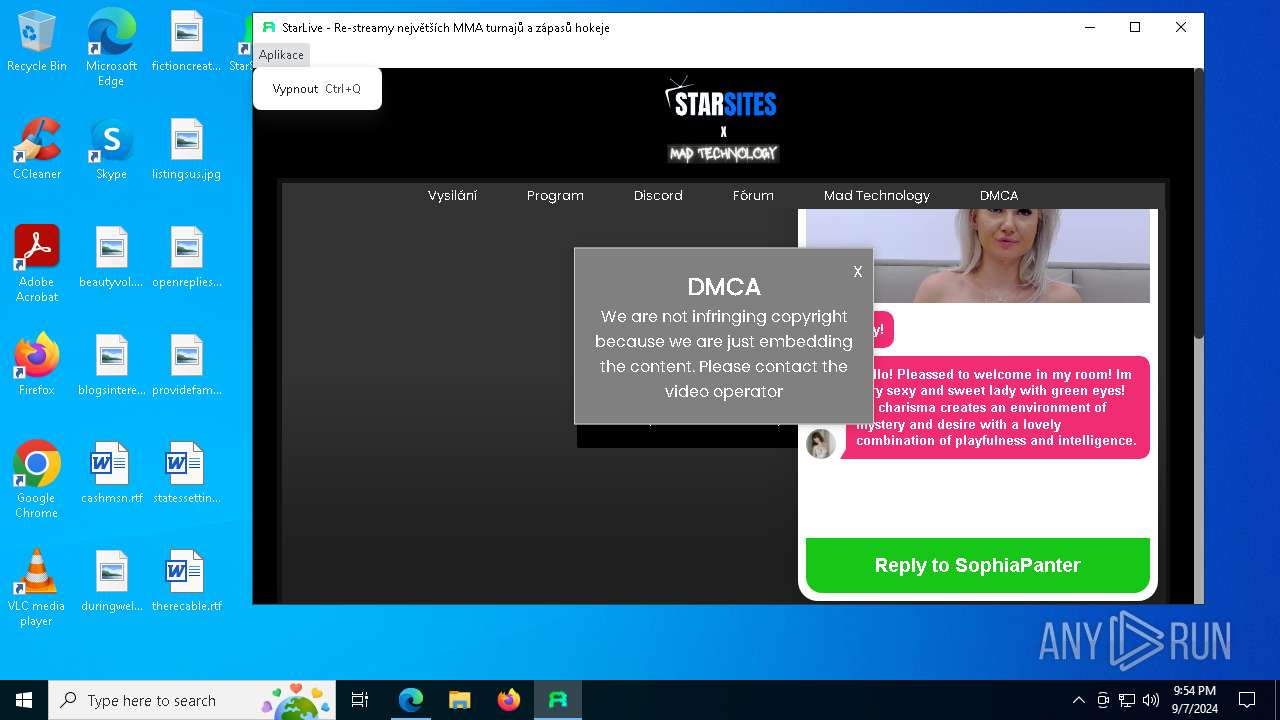This screenshot has height=720, width=1280.
Task: Open the Adobe Acrobat desktop shortcut
Action: pos(37,264)
